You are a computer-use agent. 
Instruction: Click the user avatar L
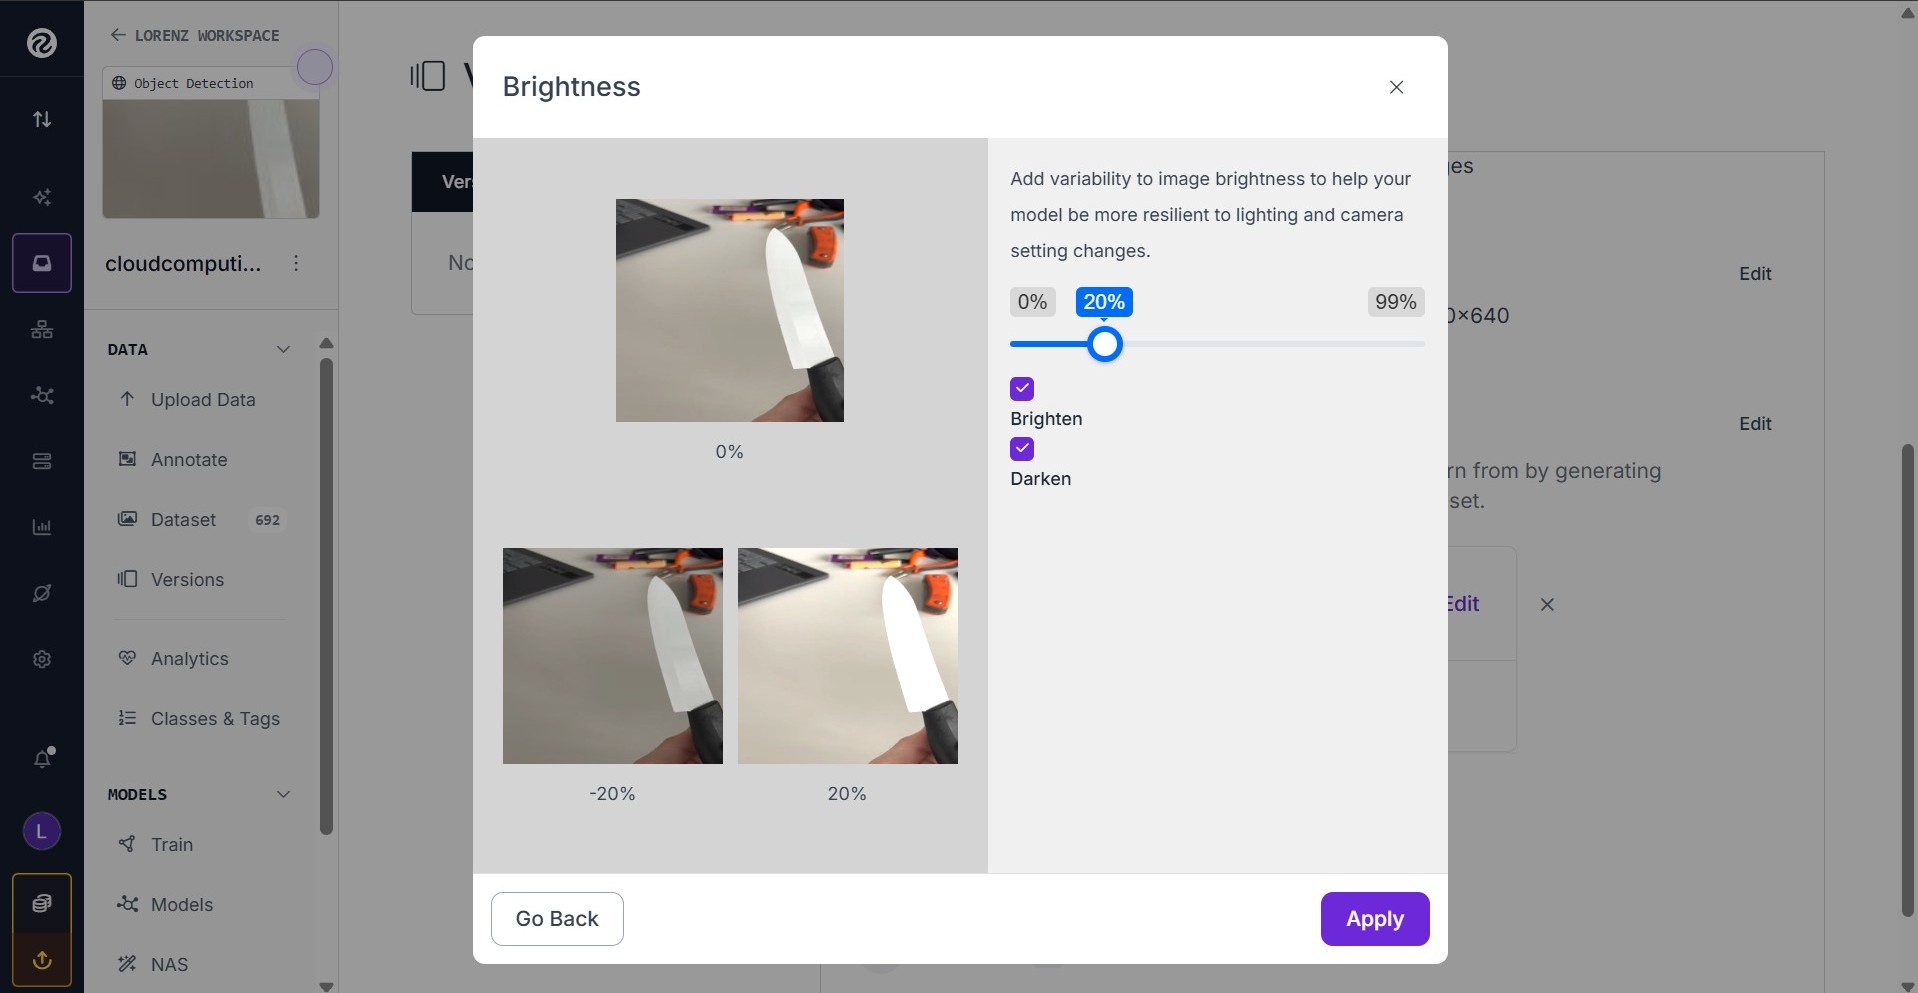pos(42,831)
